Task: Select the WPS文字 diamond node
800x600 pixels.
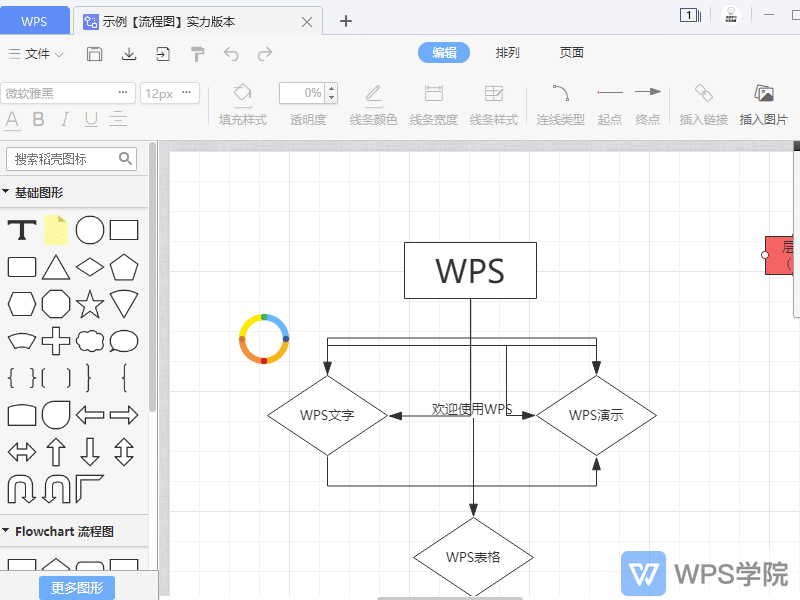Action: click(x=328, y=415)
